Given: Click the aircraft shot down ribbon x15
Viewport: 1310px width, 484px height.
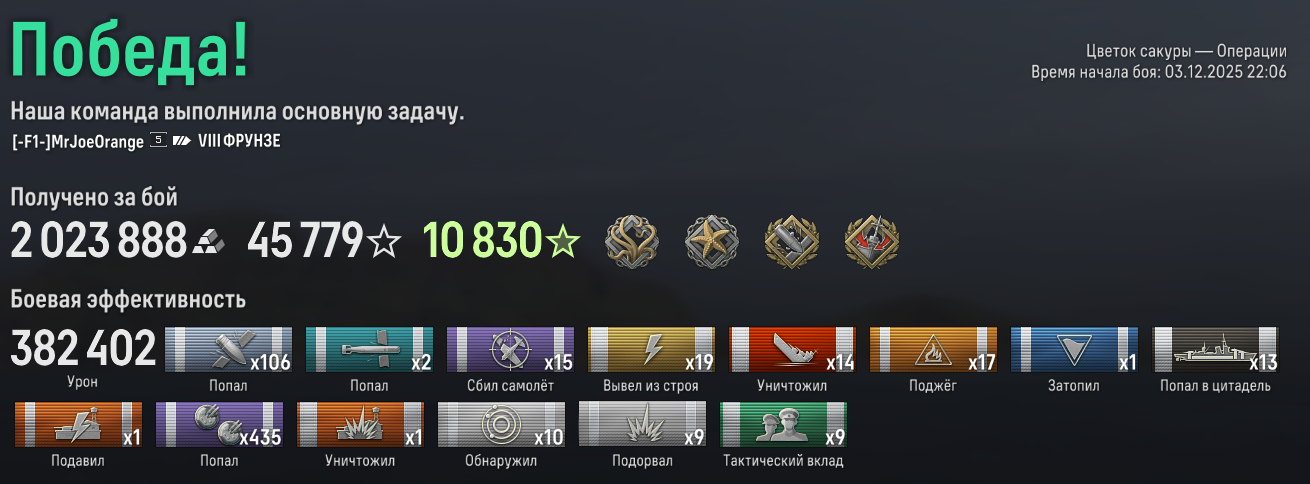Looking at the screenshot, I should click(510, 349).
